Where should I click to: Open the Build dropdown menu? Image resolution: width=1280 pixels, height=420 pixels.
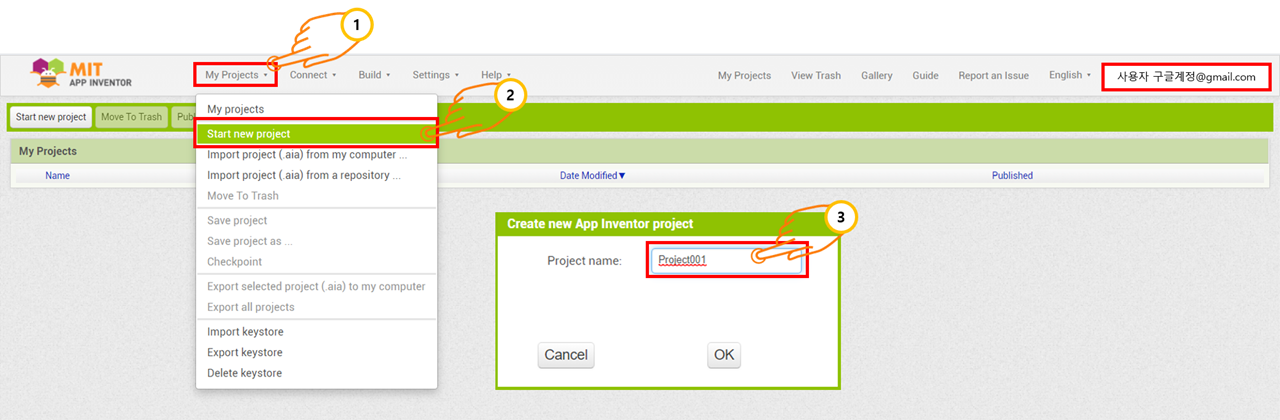pyautogui.click(x=374, y=75)
